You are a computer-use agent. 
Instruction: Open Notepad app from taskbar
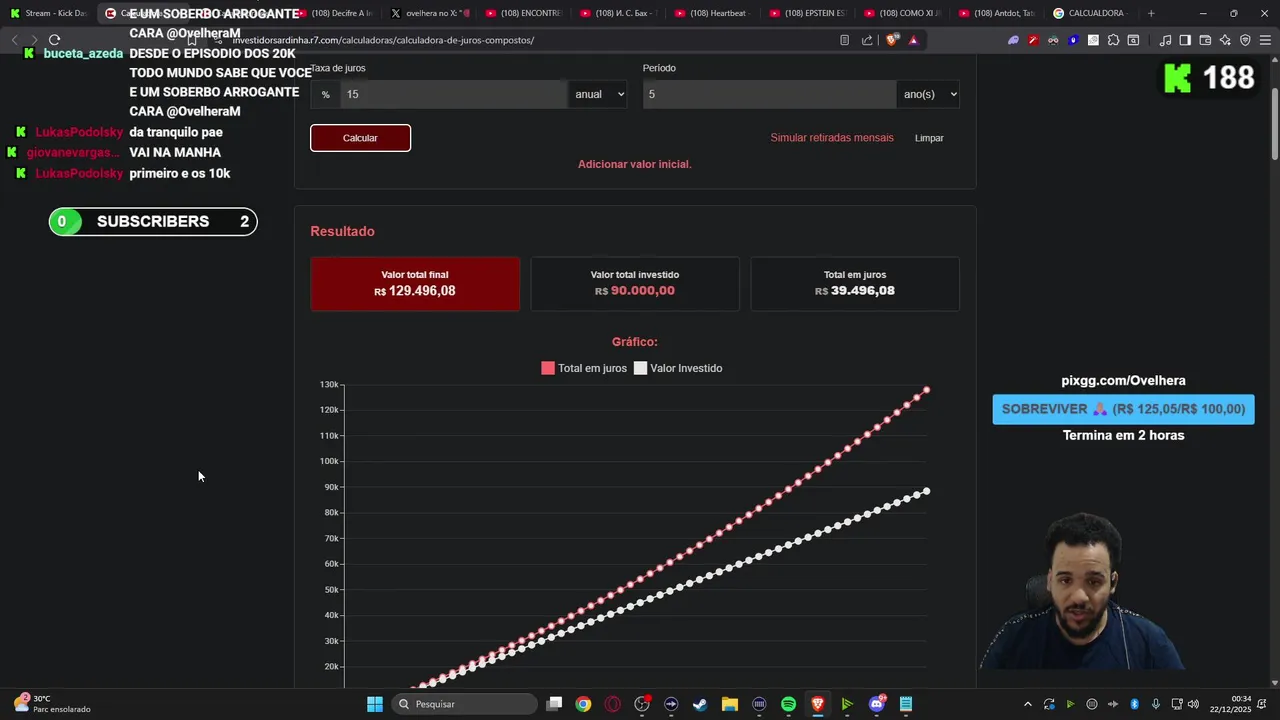click(906, 704)
